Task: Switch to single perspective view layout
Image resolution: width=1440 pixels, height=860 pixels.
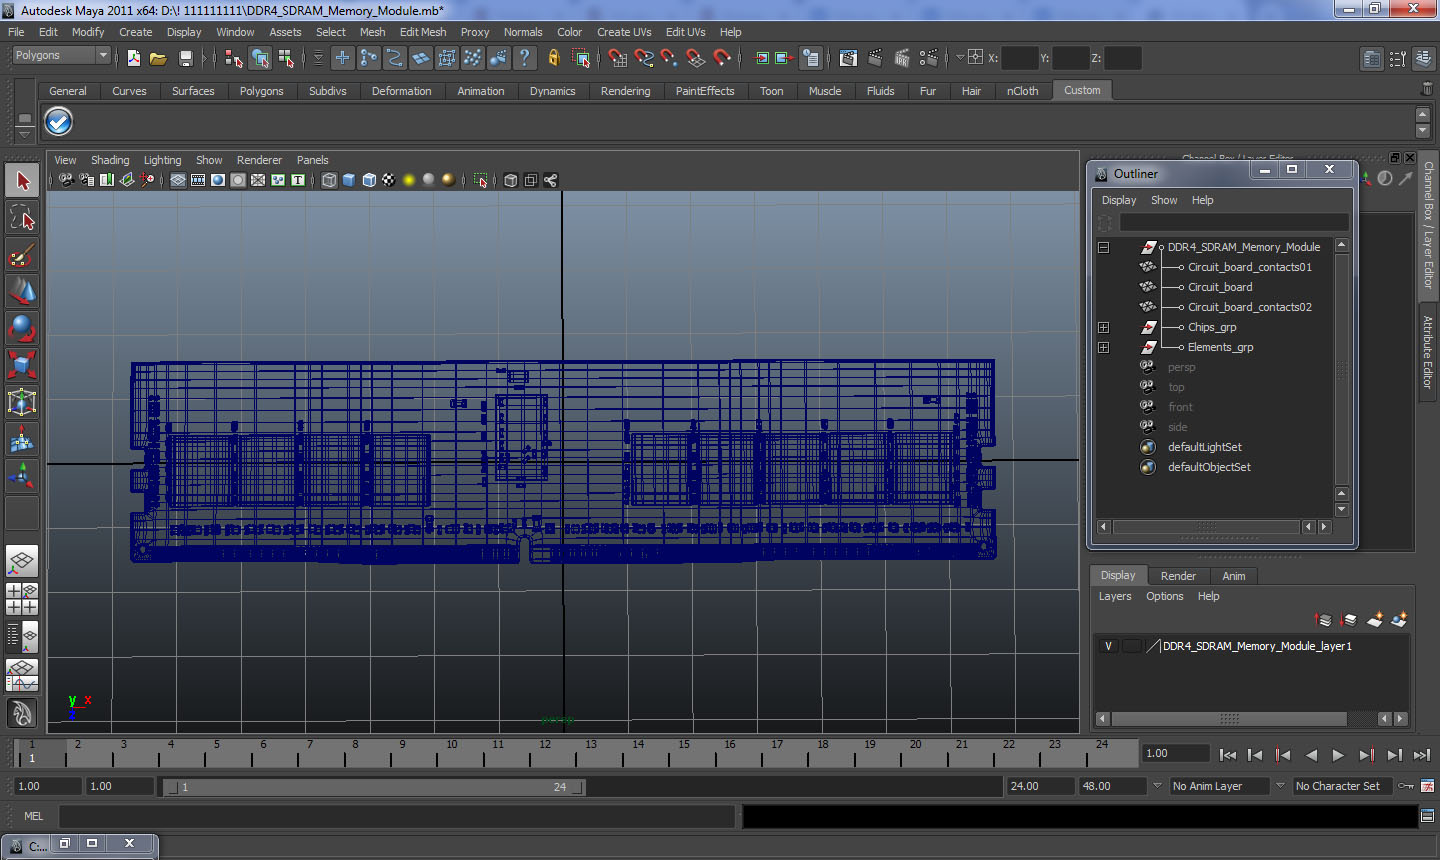Action: [22, 562]
